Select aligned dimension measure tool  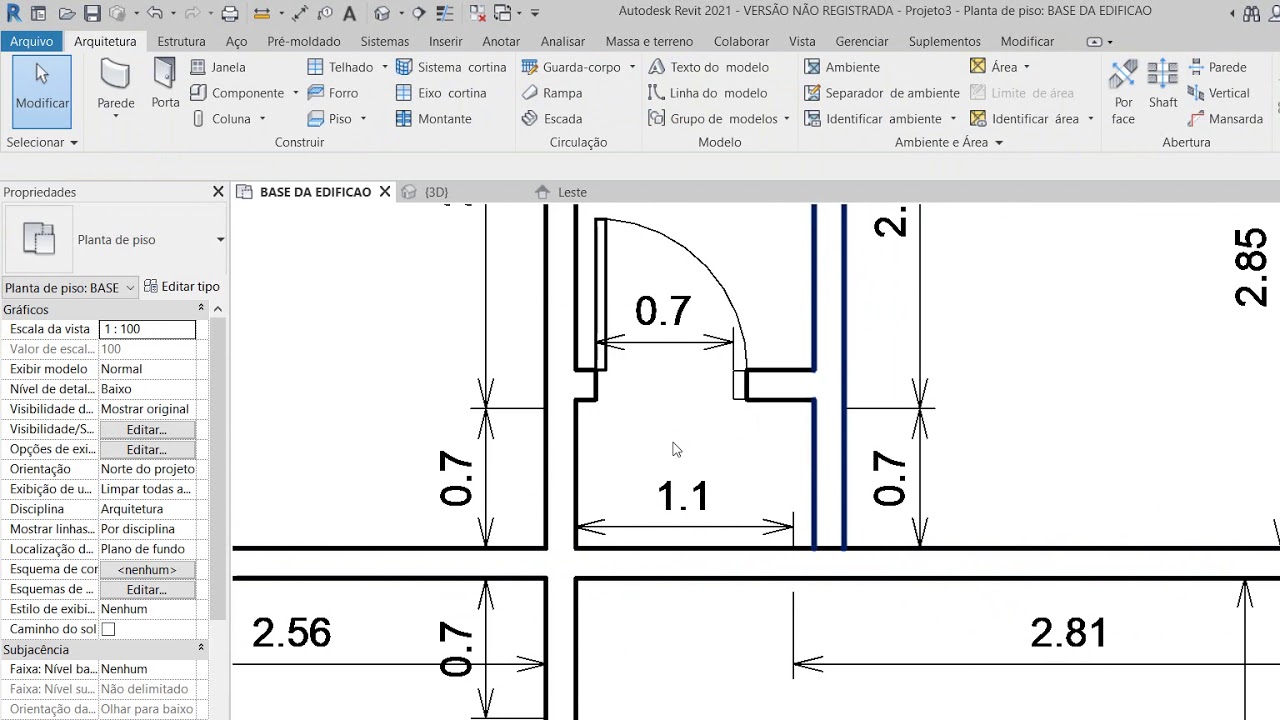[x=299, y=14]
